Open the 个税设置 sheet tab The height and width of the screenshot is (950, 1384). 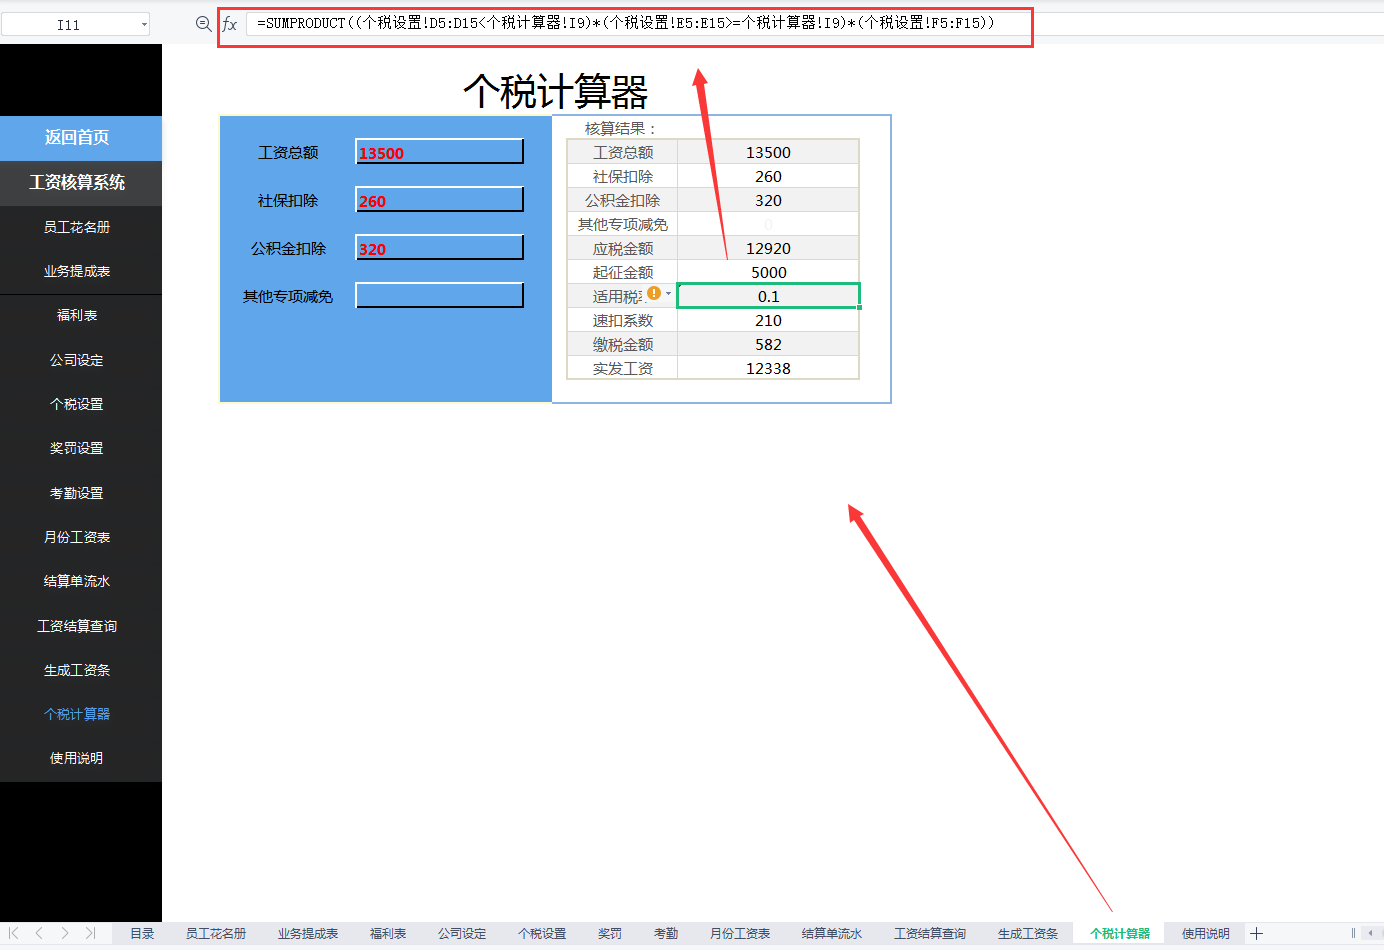[541, 933]
